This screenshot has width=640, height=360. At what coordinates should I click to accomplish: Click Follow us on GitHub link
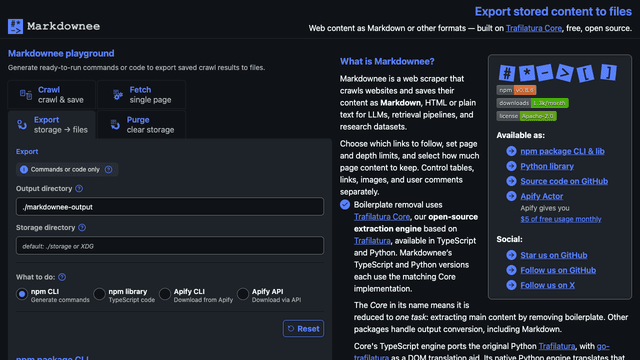pos(558,270)
